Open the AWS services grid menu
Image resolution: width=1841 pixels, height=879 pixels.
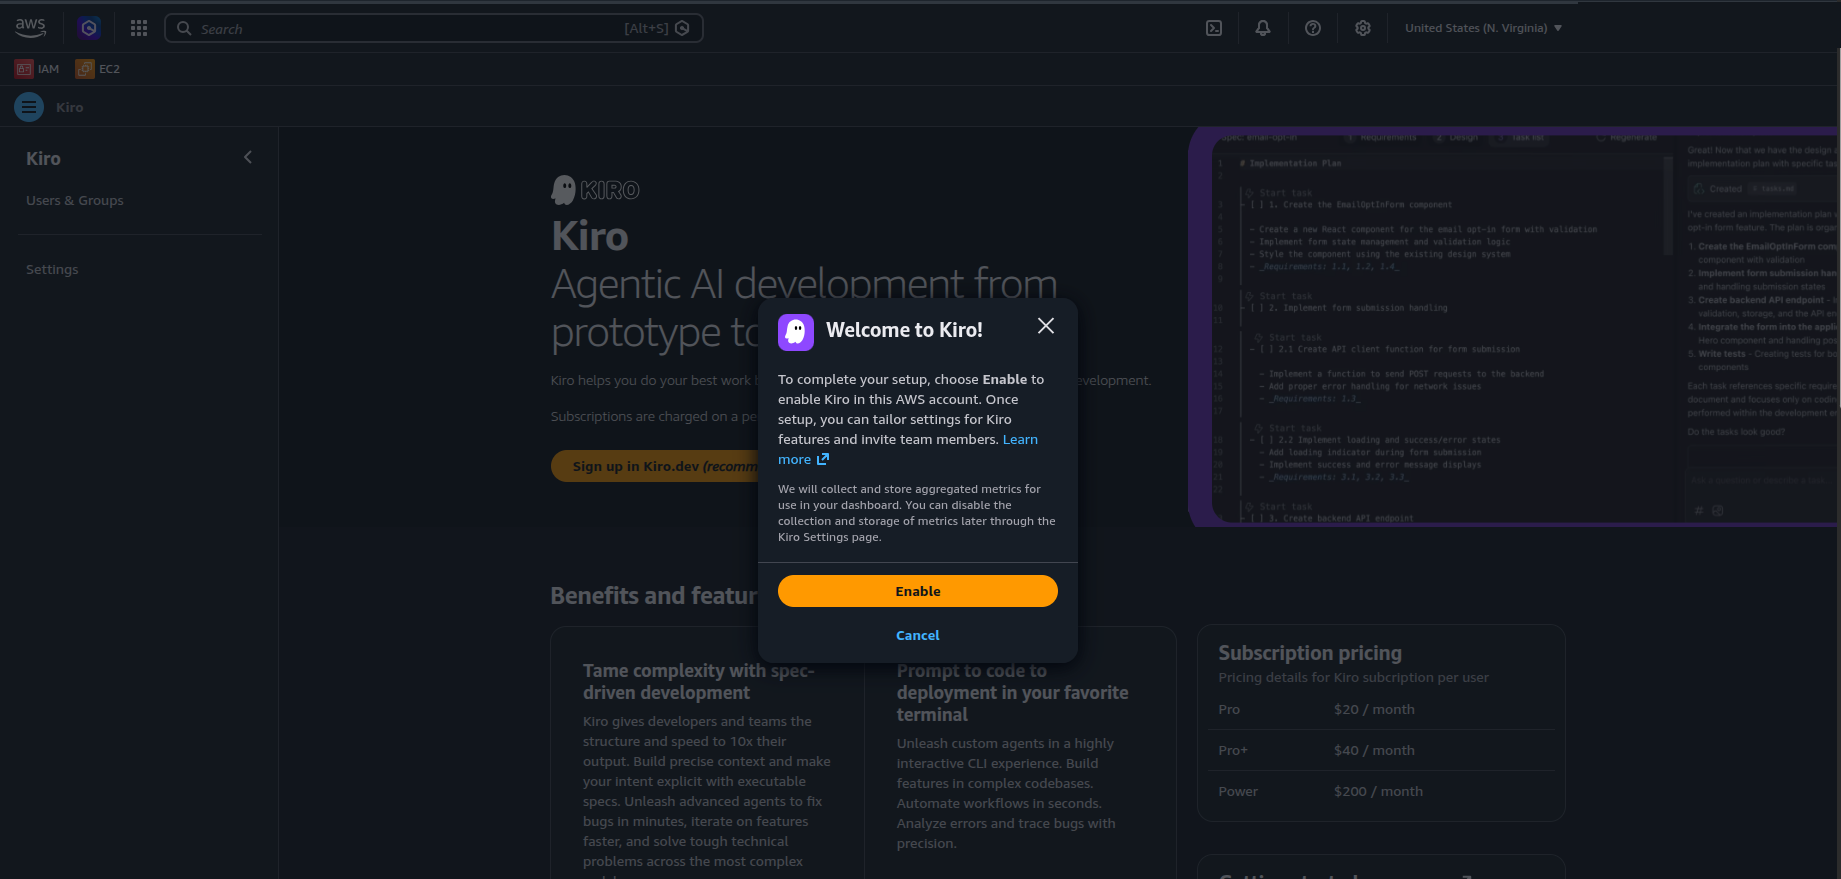click(x=139, y=28)
